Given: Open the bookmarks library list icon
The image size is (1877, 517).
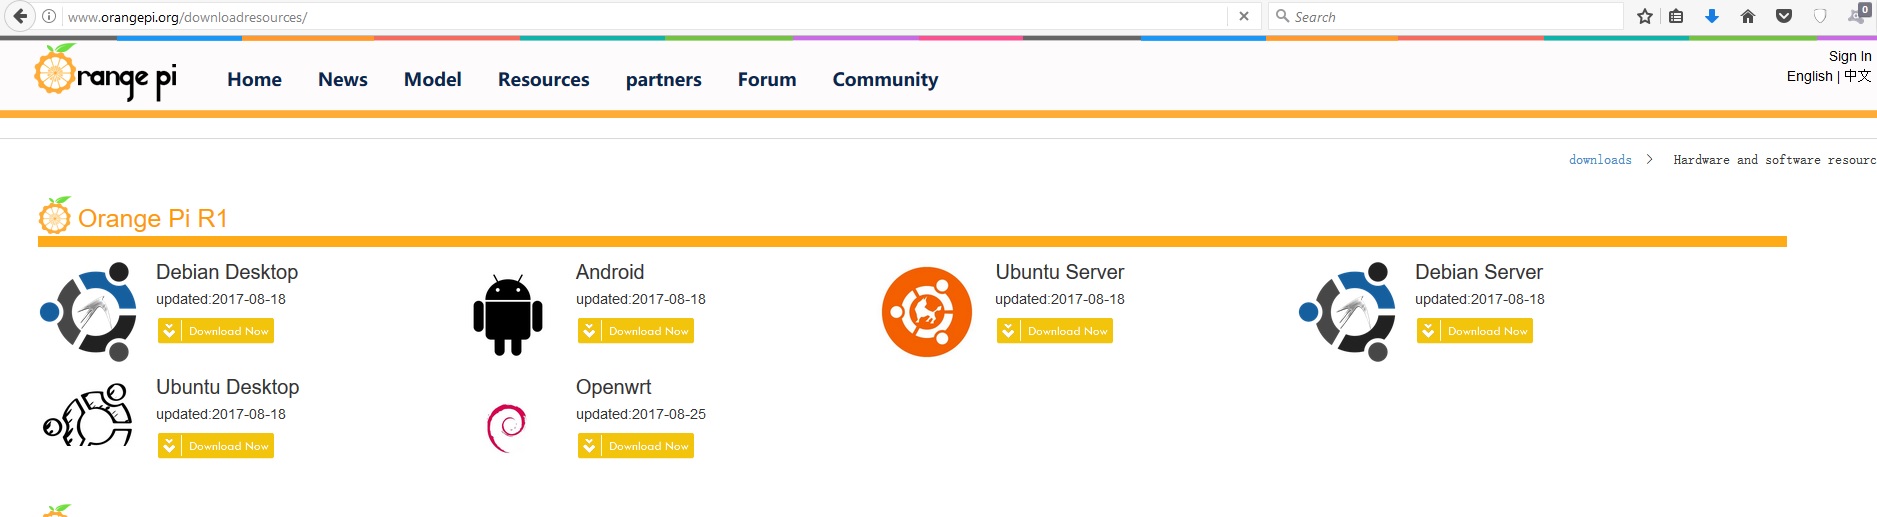Looking at the screenshot, I should pyautogui.click(x=1677, y=16).
